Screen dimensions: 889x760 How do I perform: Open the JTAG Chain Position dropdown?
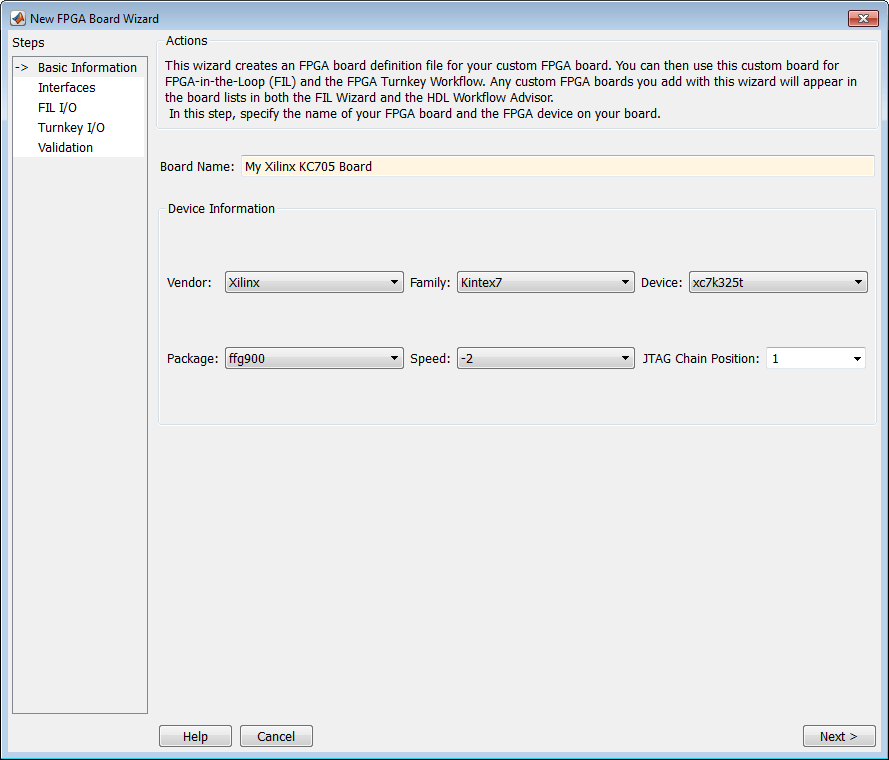click(x=815, y=358)
